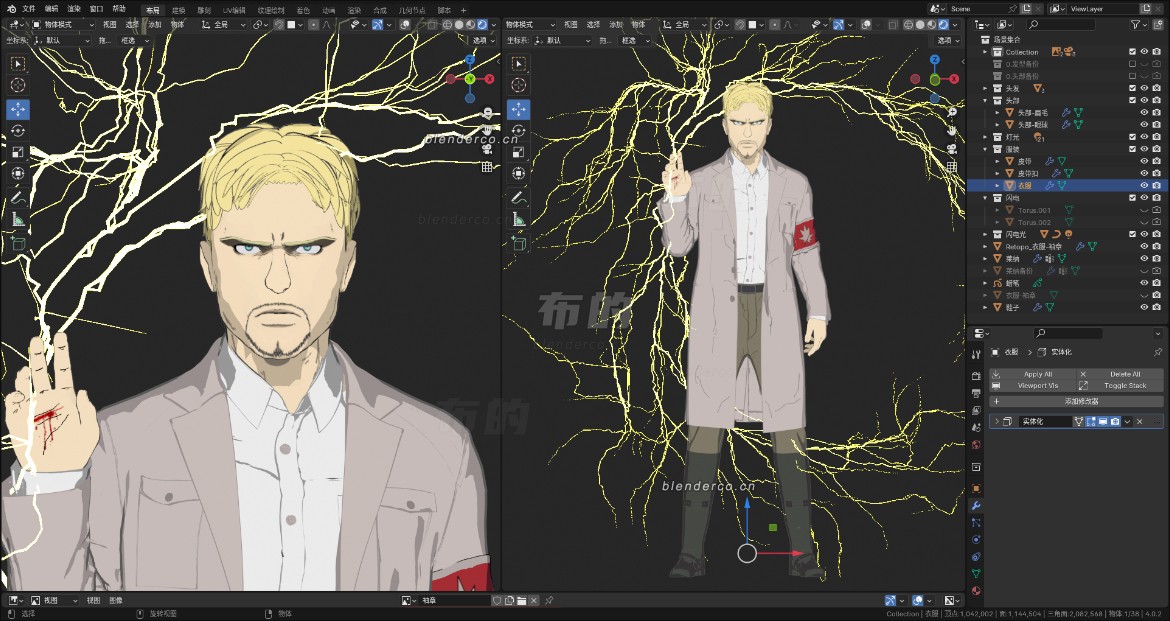
Task: Open the Modifiers properties tab wrench
Action: [x=976, y=505]
